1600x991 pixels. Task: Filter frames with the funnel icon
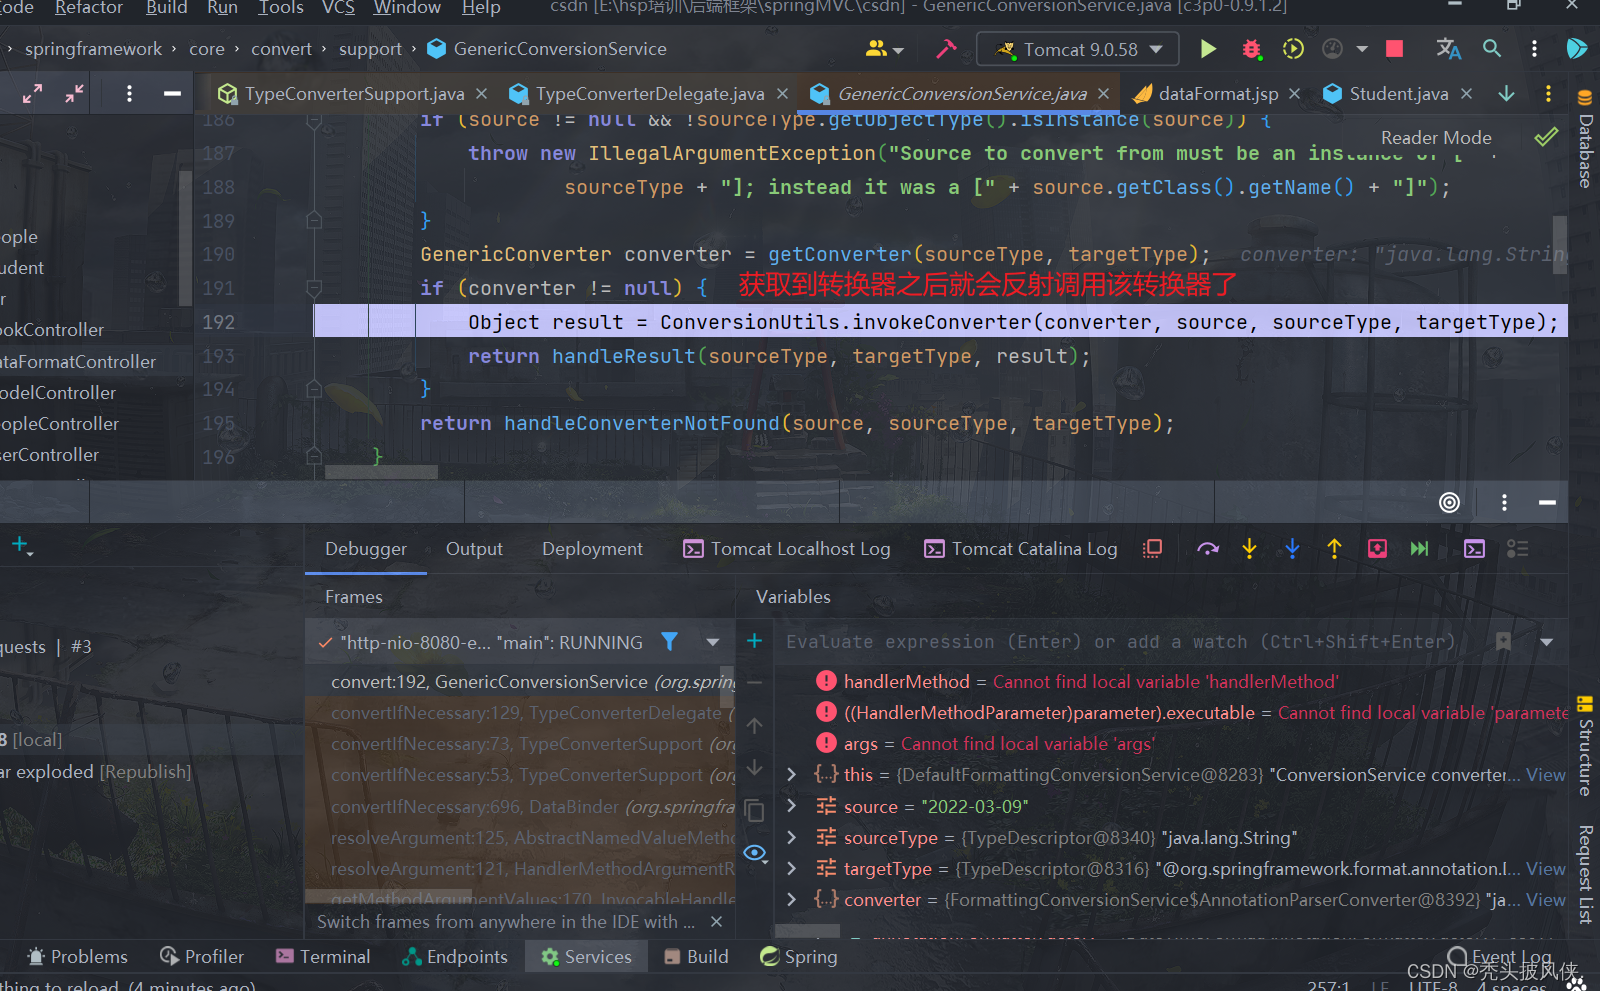(670, 642)
